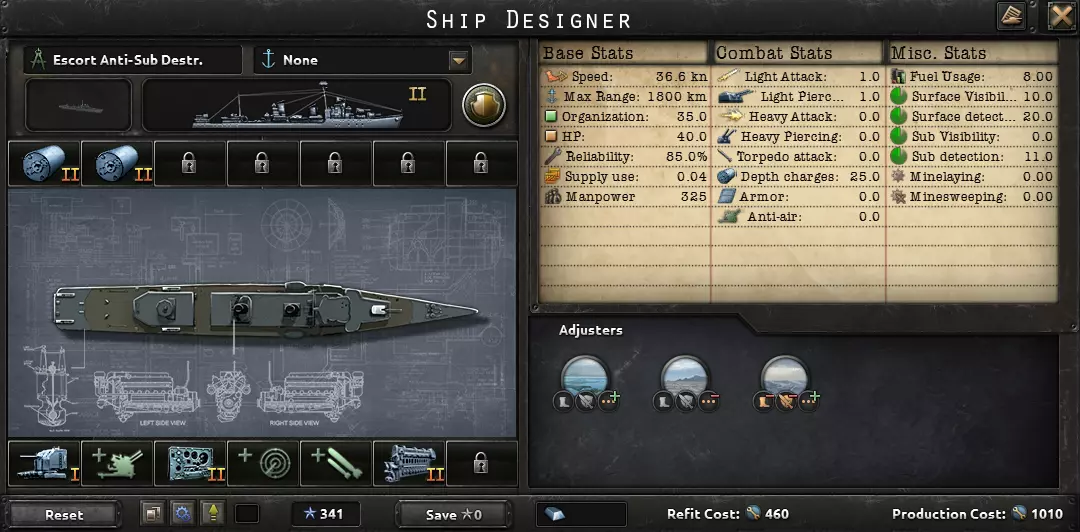The image size is (1080, 532).
Task: Open the hull class II ship selector
Action: 296,105
